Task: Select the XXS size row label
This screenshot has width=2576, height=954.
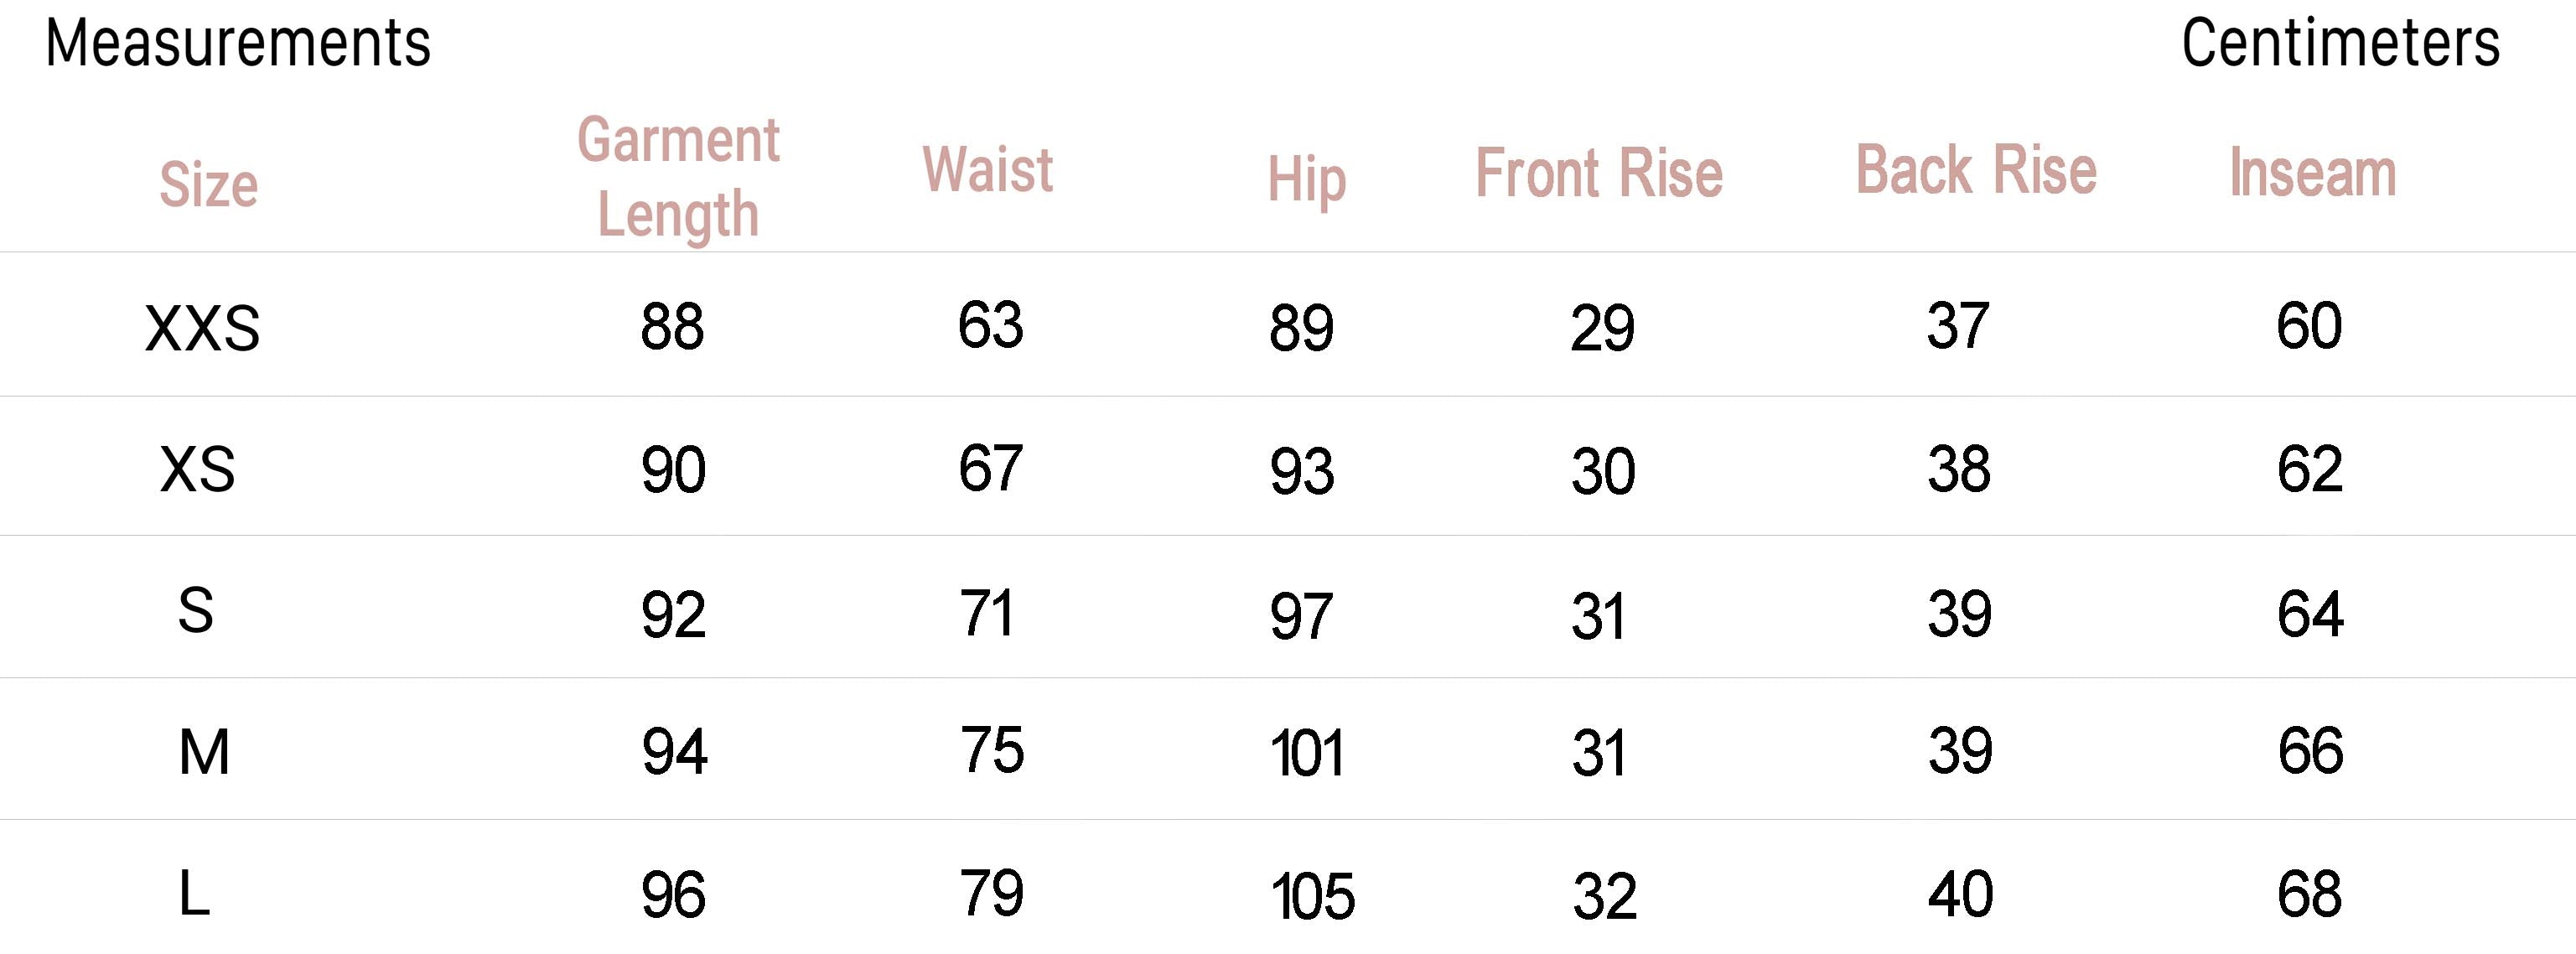Action: (202, 328)
